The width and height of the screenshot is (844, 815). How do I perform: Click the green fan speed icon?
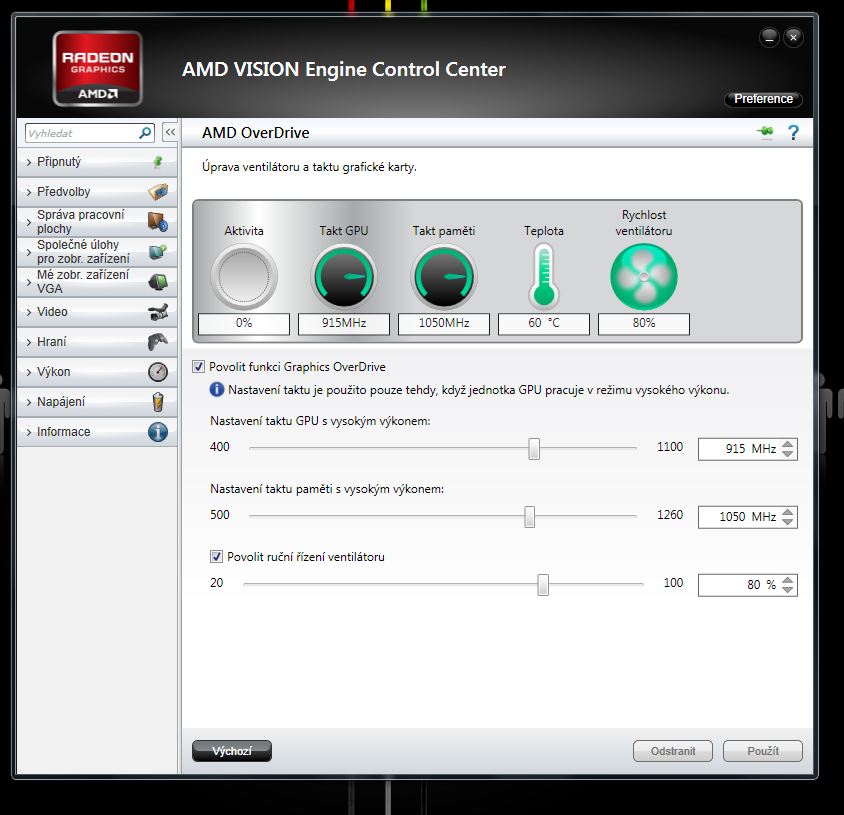(644, 277)
